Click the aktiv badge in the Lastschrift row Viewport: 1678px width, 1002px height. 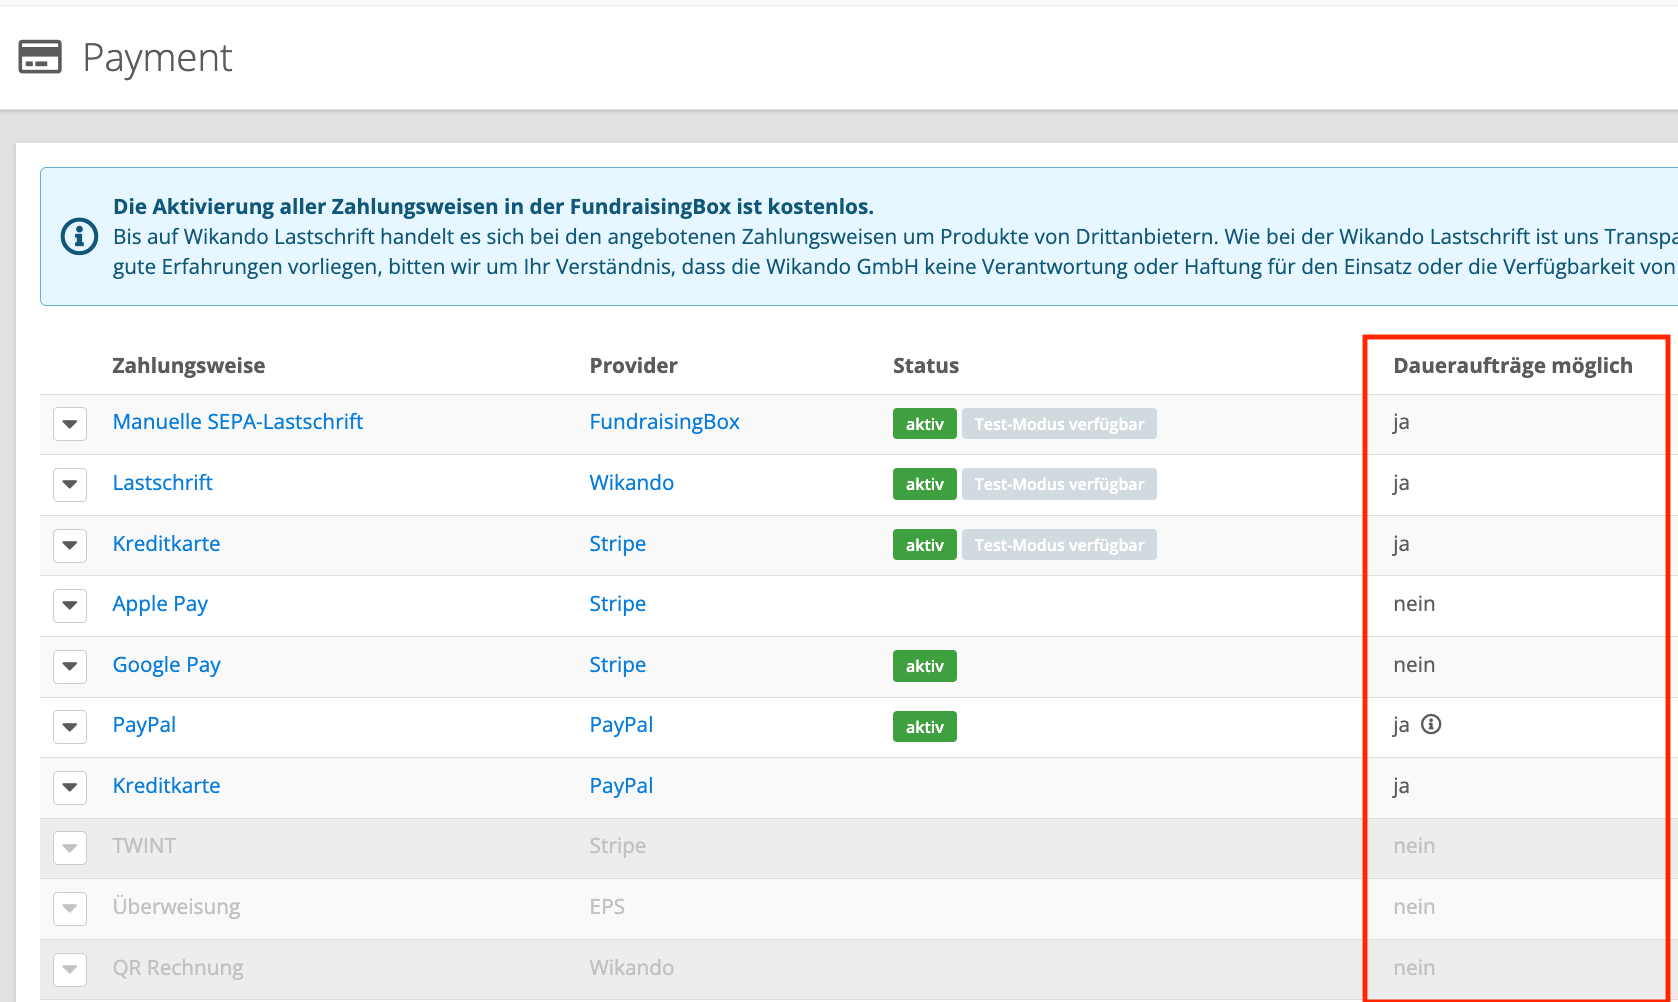(x=925, y=484)
